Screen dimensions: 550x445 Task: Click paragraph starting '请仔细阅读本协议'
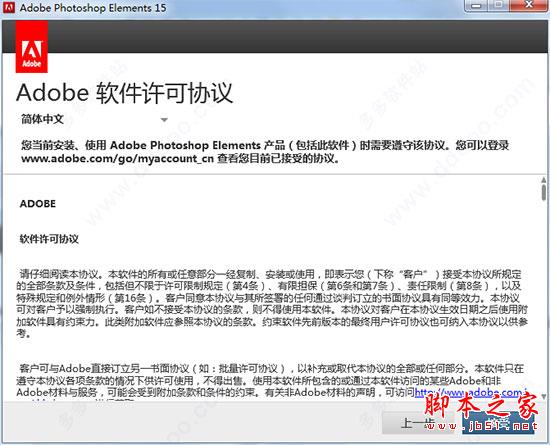272,304
